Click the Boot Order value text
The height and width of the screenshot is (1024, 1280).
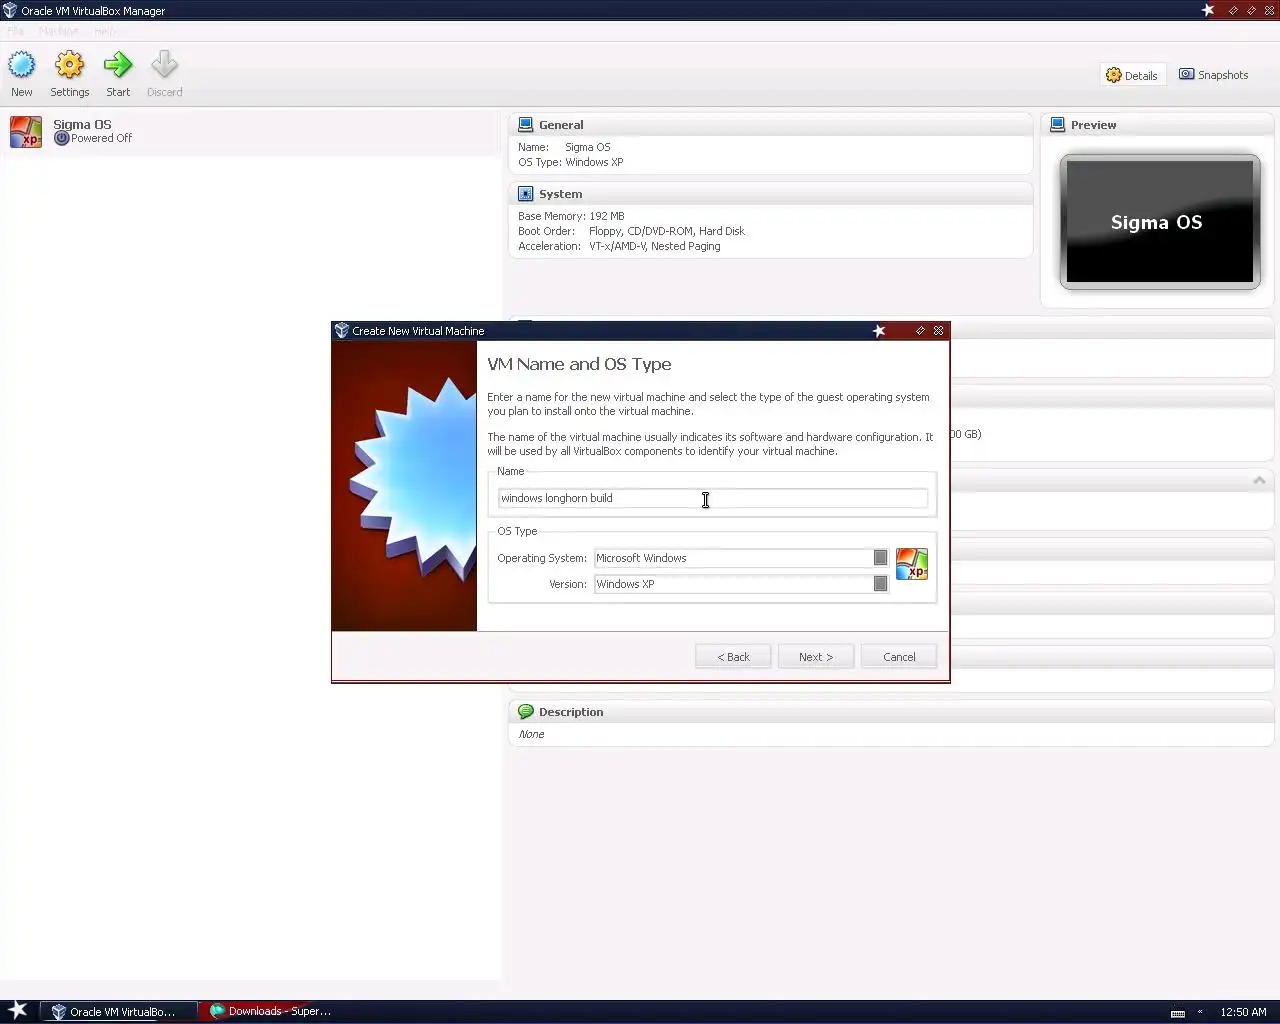pos(667,231)
